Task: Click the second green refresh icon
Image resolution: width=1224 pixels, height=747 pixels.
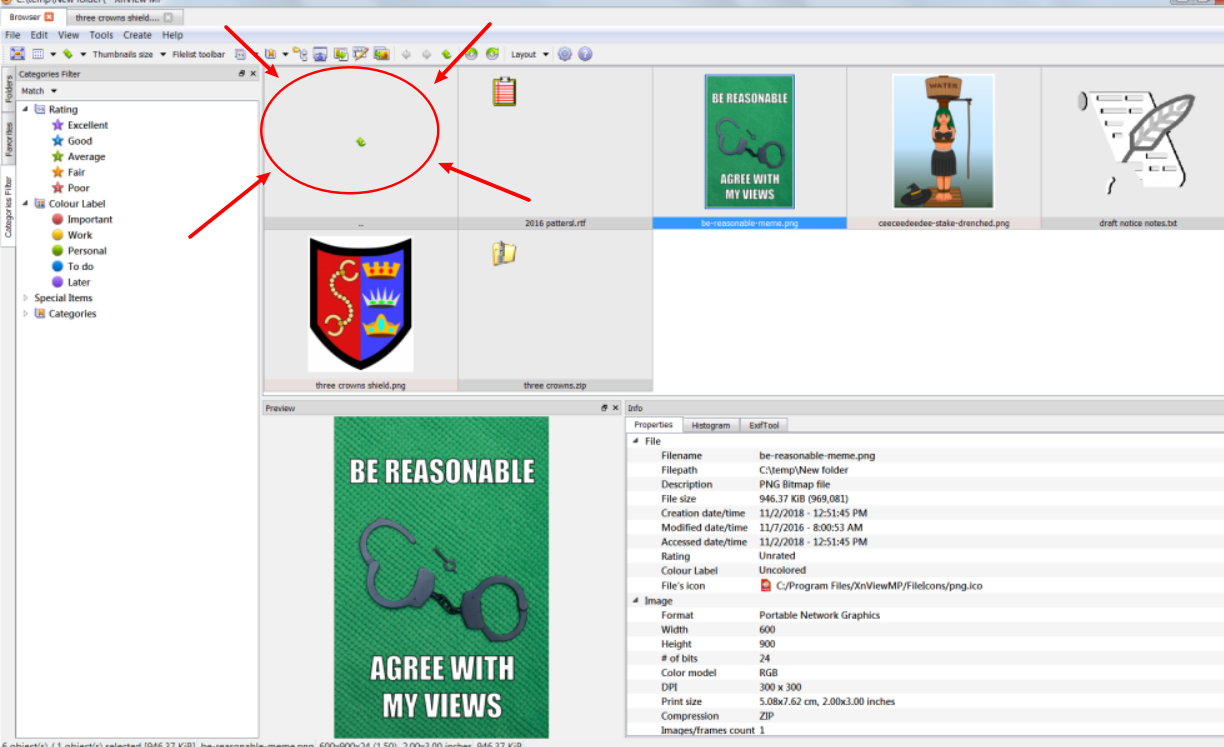Action: 492,54
